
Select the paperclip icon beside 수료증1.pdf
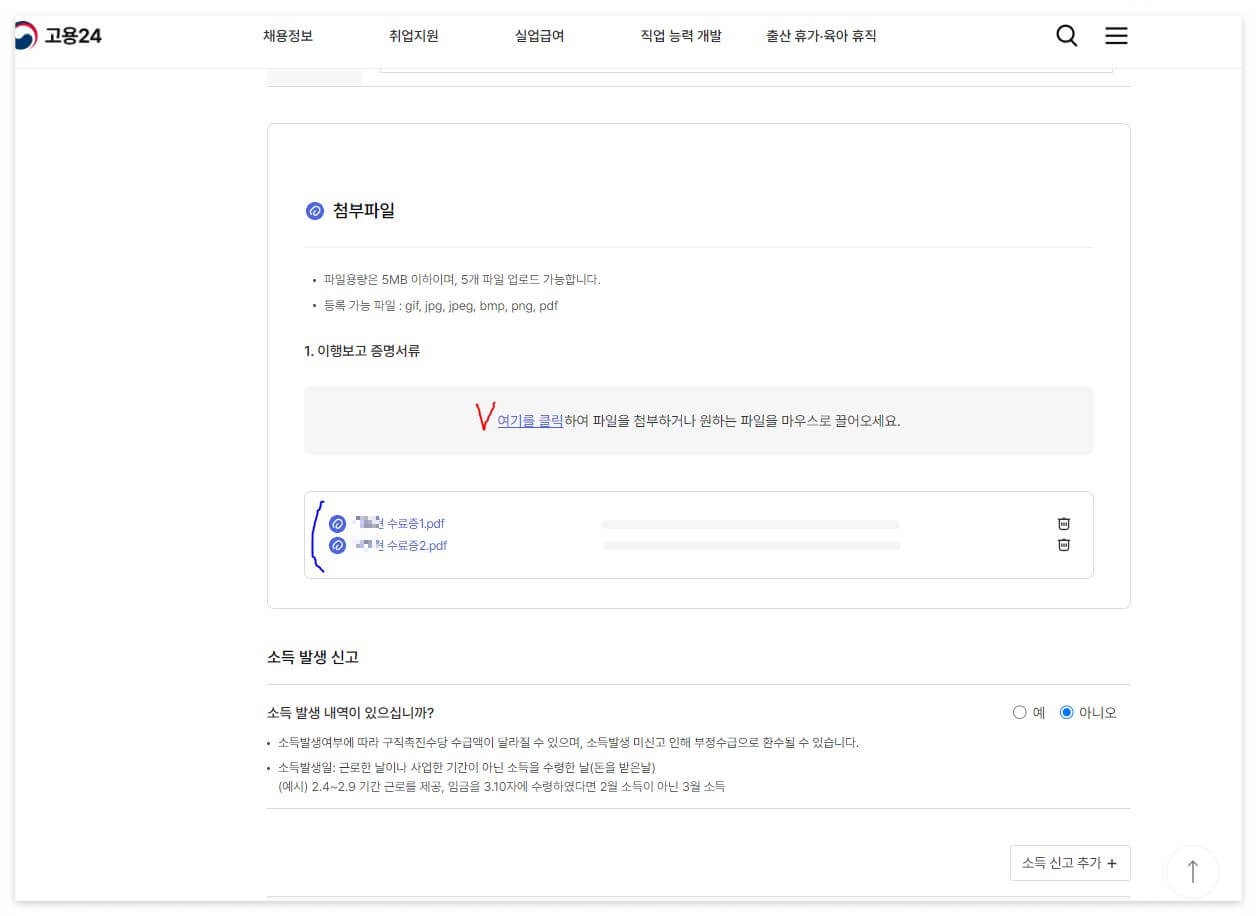tap(337, 523)
